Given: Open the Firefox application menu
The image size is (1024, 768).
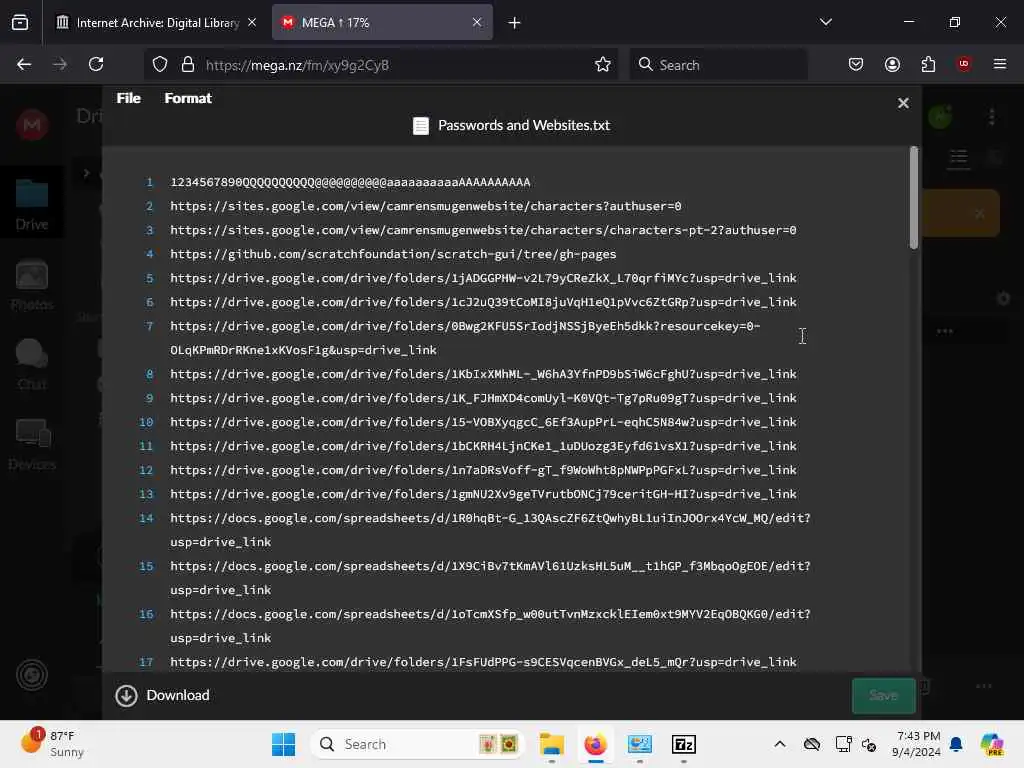Looking at the screenshot, I should point(999,64).
